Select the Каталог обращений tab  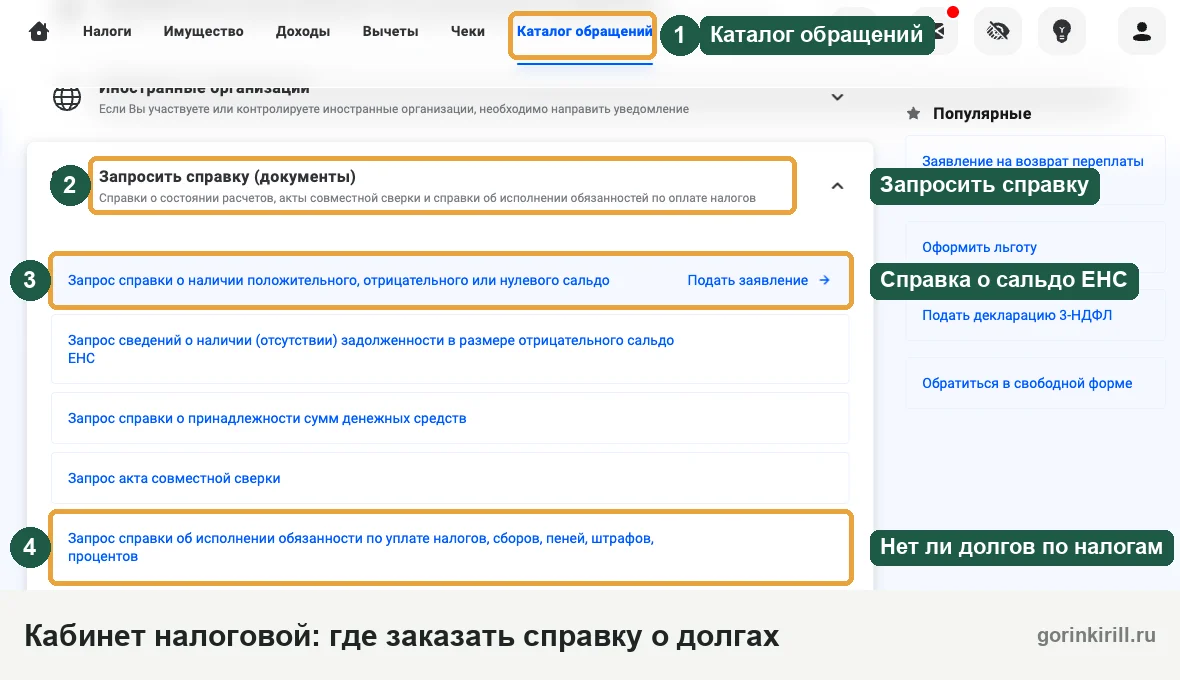(584, 32)
